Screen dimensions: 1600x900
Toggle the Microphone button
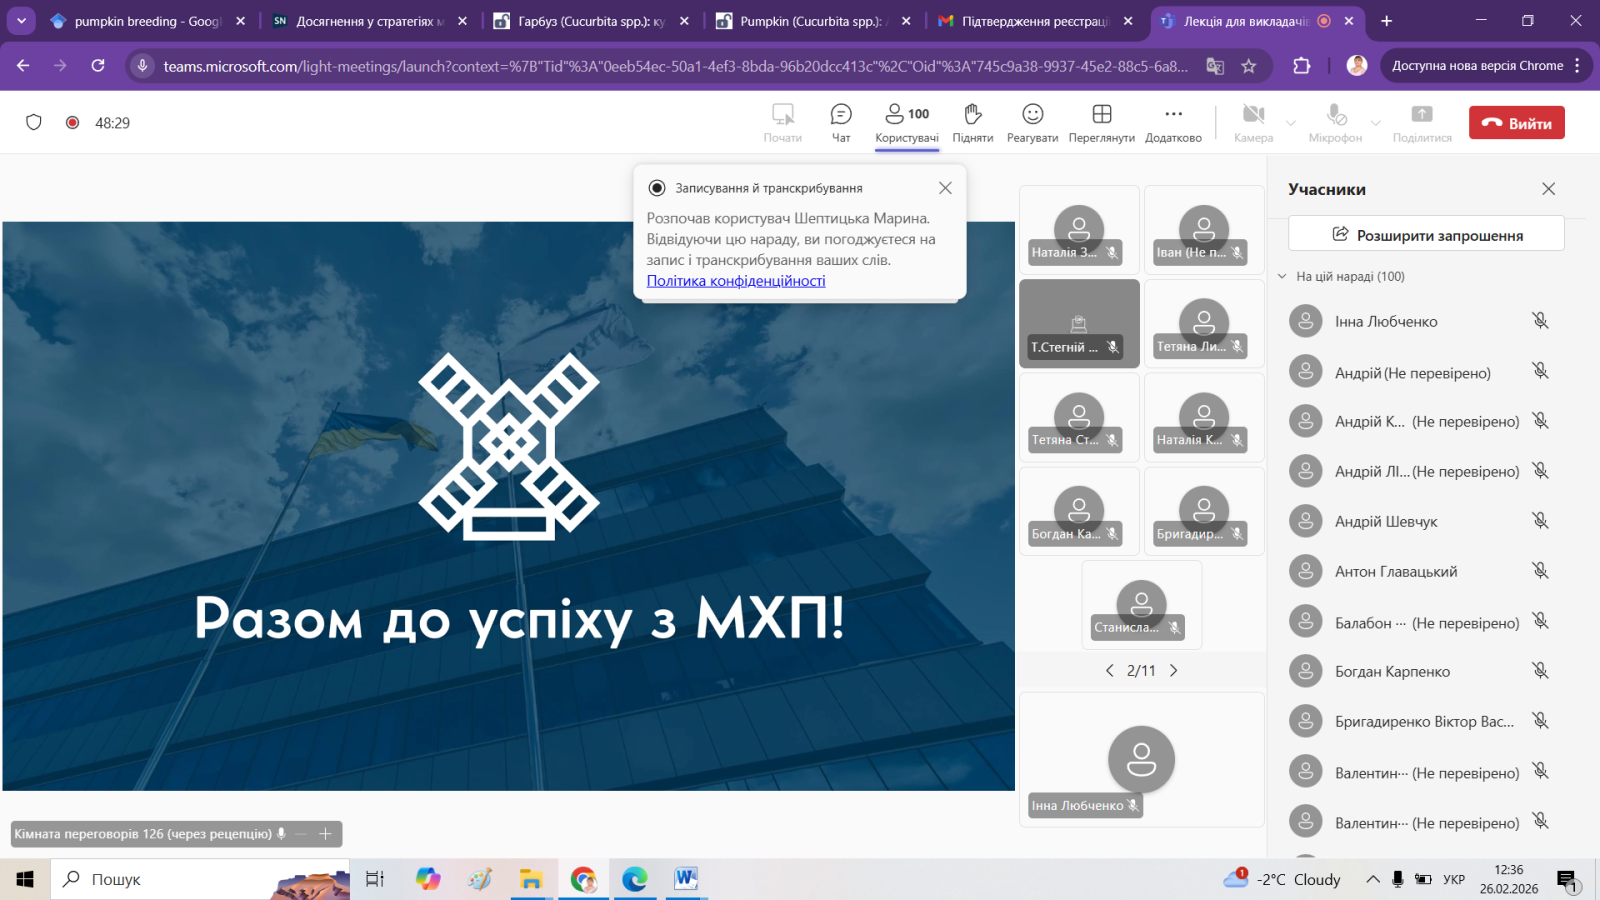pos(1335,123)
